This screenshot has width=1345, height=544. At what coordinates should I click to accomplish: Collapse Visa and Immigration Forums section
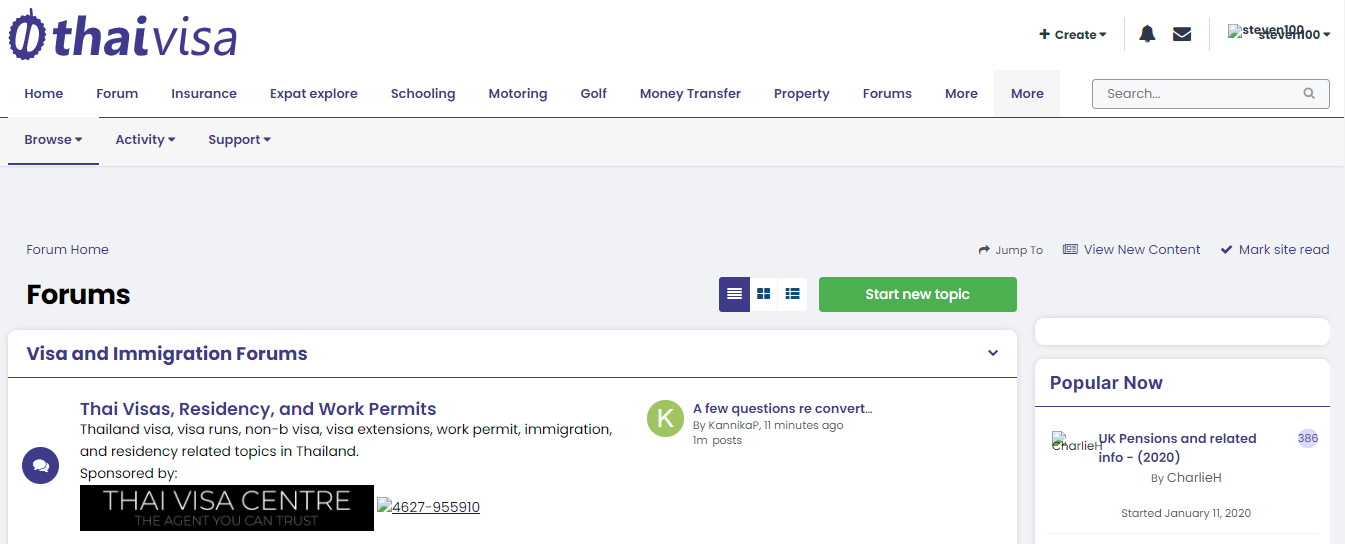pos(993,353)
